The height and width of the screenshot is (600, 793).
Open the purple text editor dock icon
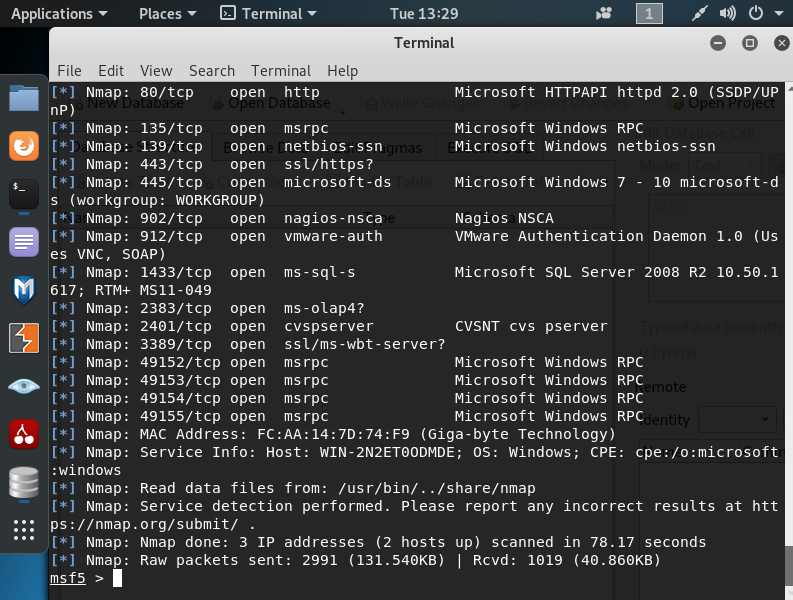coord(24,243)
